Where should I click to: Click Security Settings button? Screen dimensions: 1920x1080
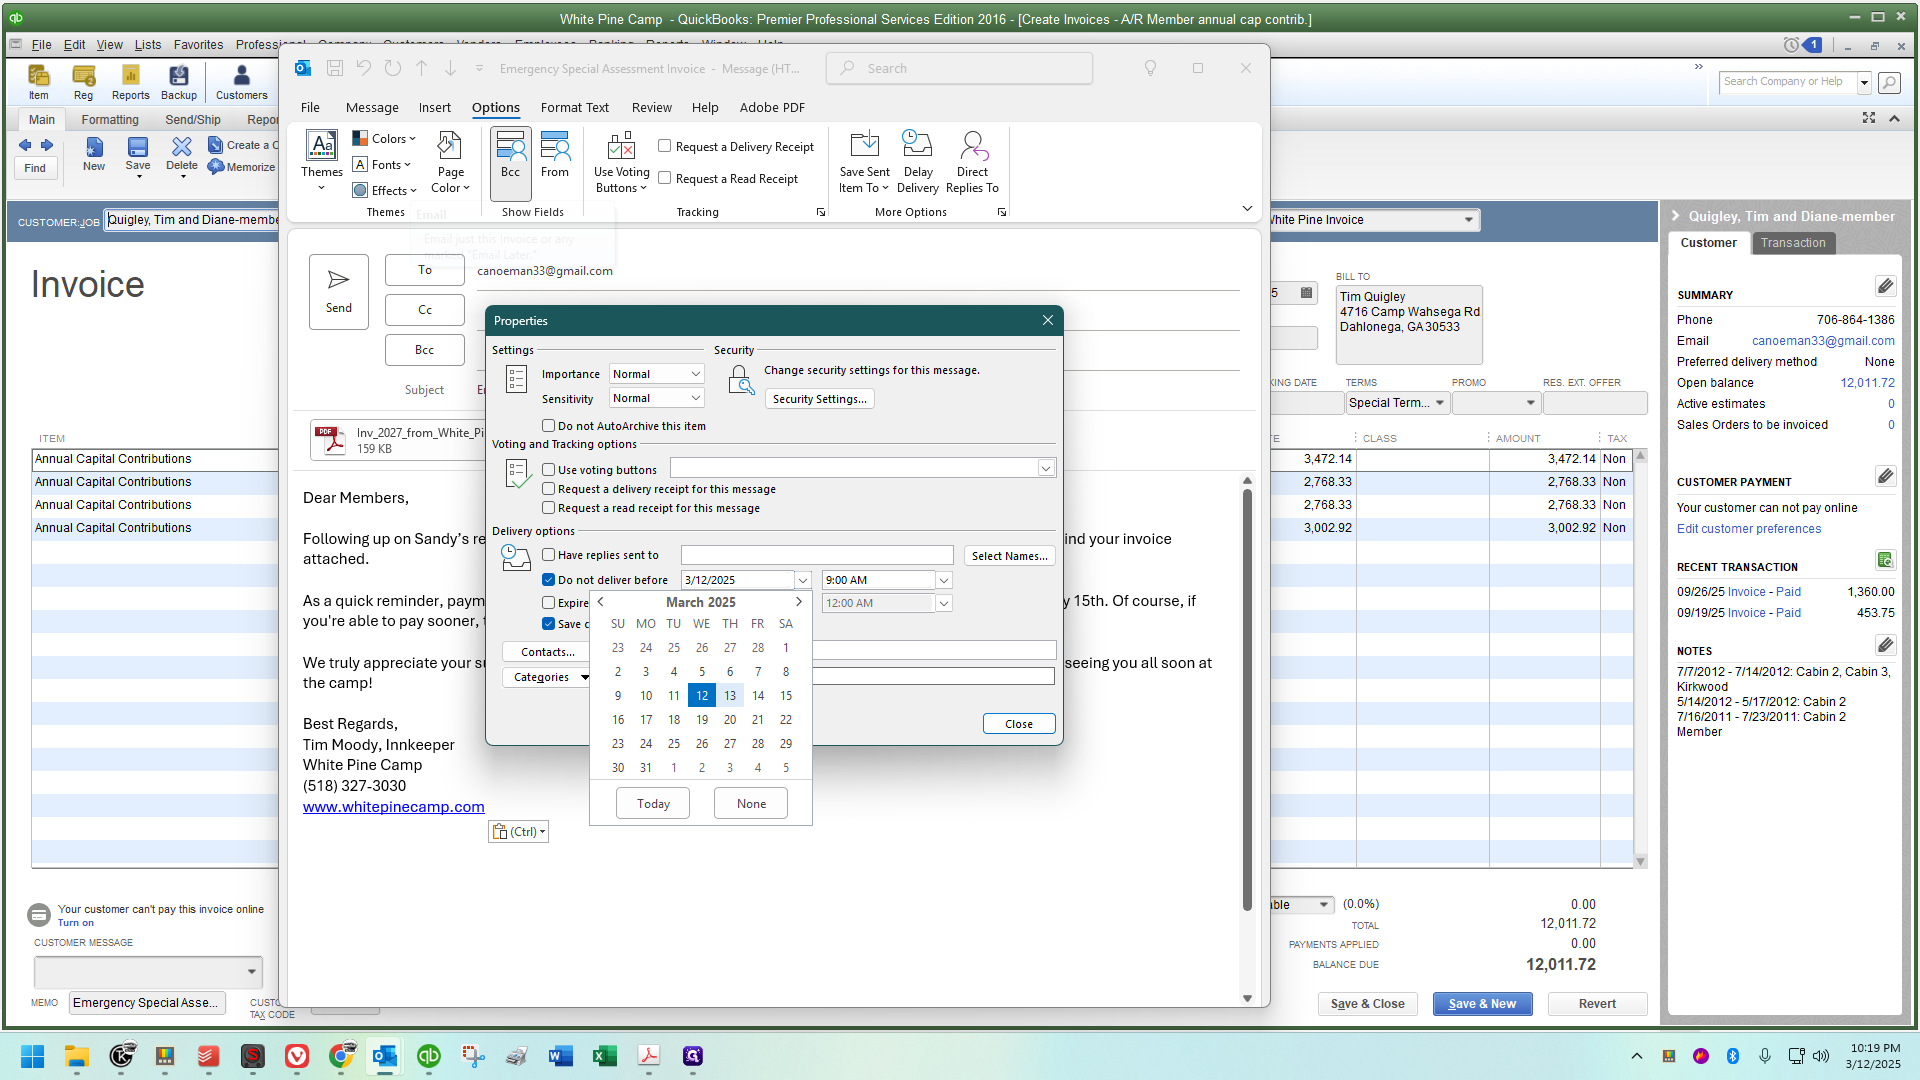(819, 399)
